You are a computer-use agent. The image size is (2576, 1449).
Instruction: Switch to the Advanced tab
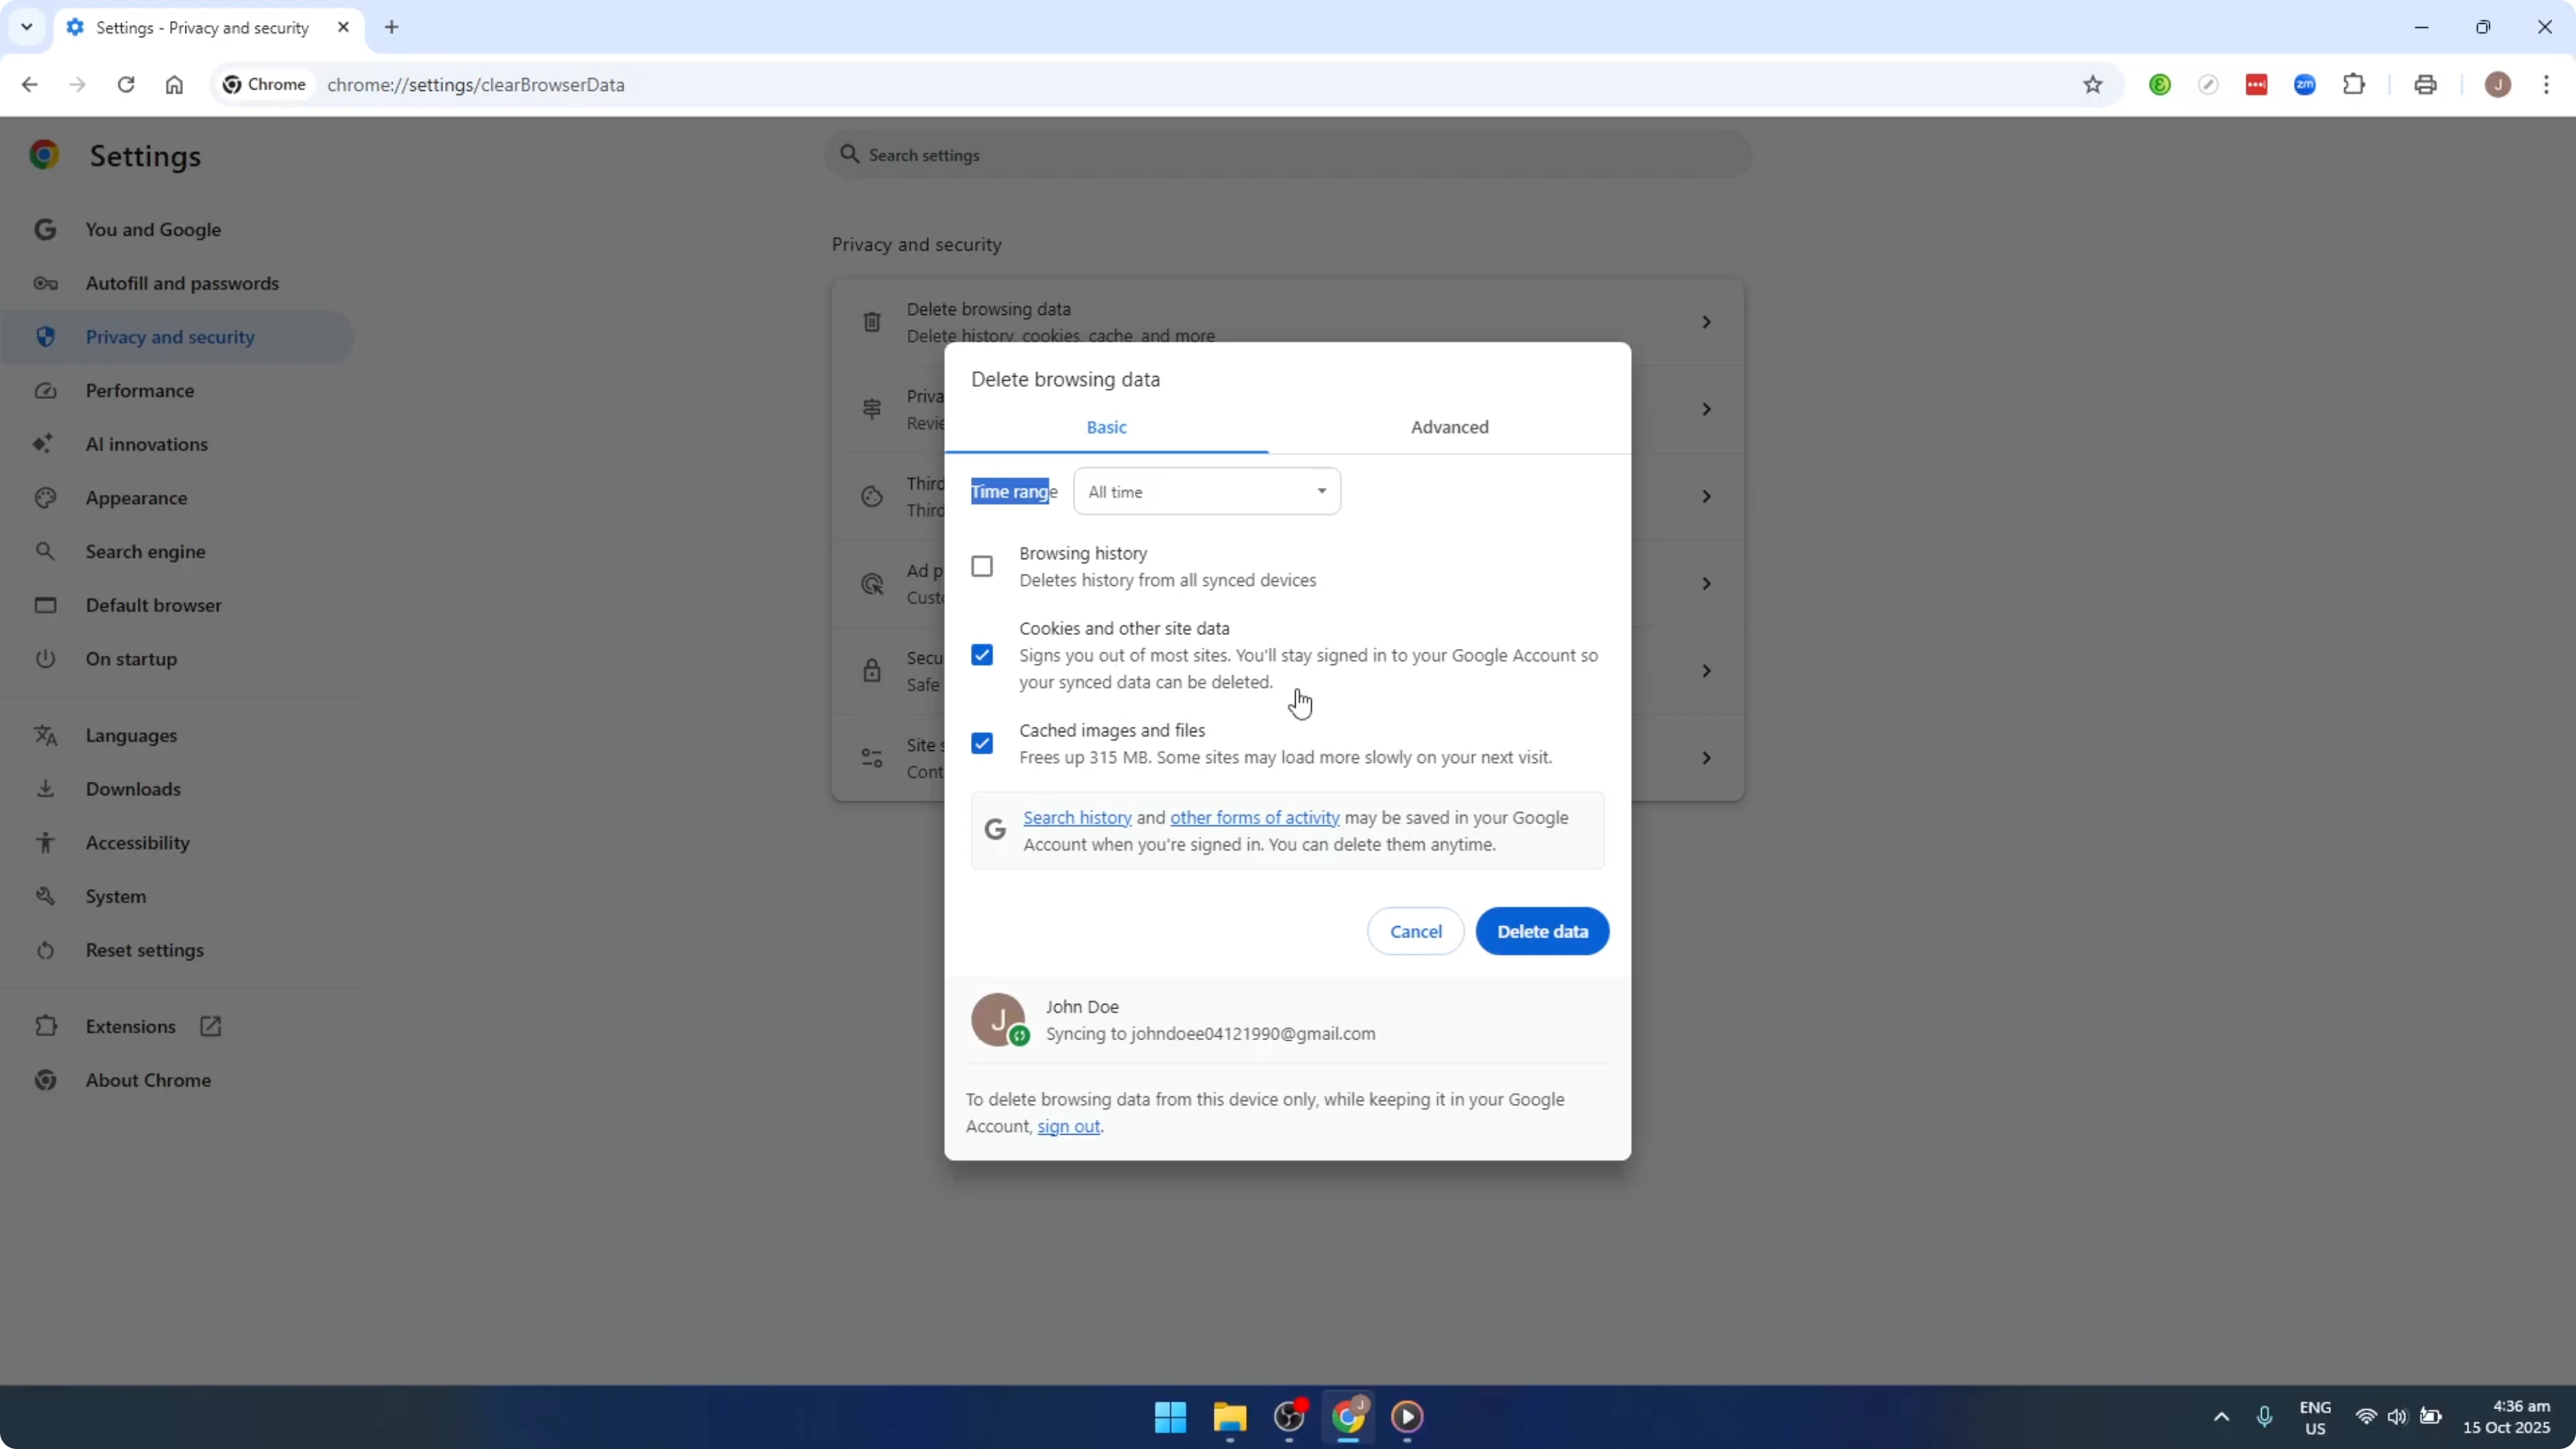[x=1449, y=427]
